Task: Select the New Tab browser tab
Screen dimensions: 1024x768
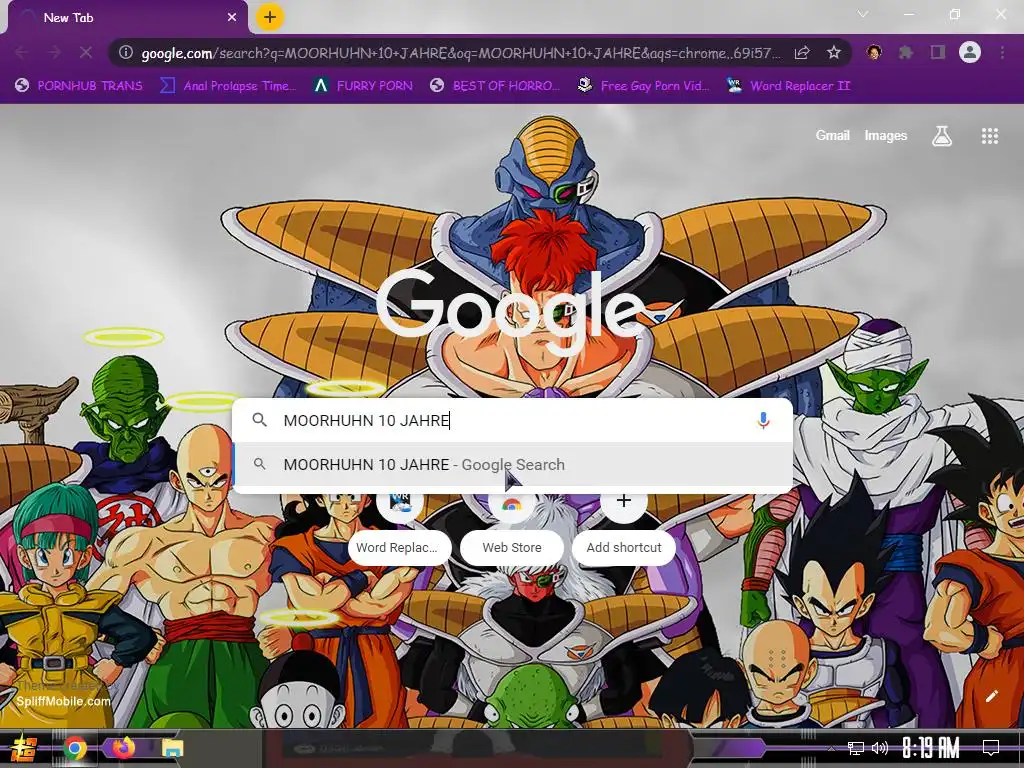Action: click(x=127, y=18)
